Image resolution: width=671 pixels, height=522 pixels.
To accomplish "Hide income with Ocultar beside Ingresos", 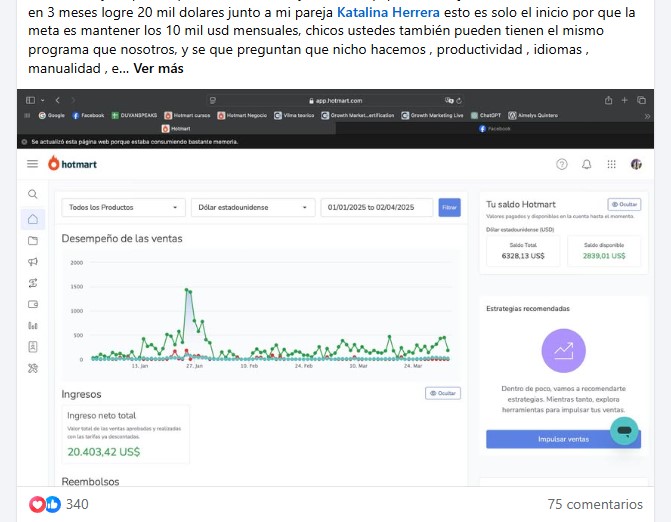I will pos(443,393).
